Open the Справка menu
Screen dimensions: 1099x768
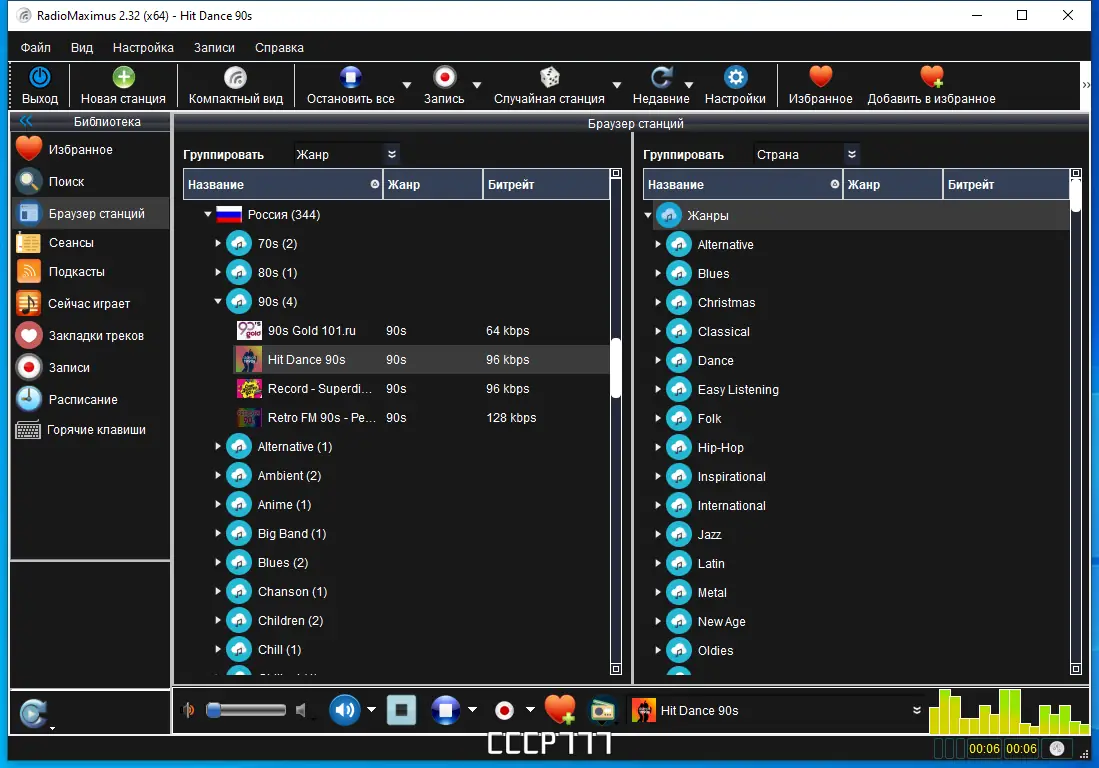pos(279,48)
